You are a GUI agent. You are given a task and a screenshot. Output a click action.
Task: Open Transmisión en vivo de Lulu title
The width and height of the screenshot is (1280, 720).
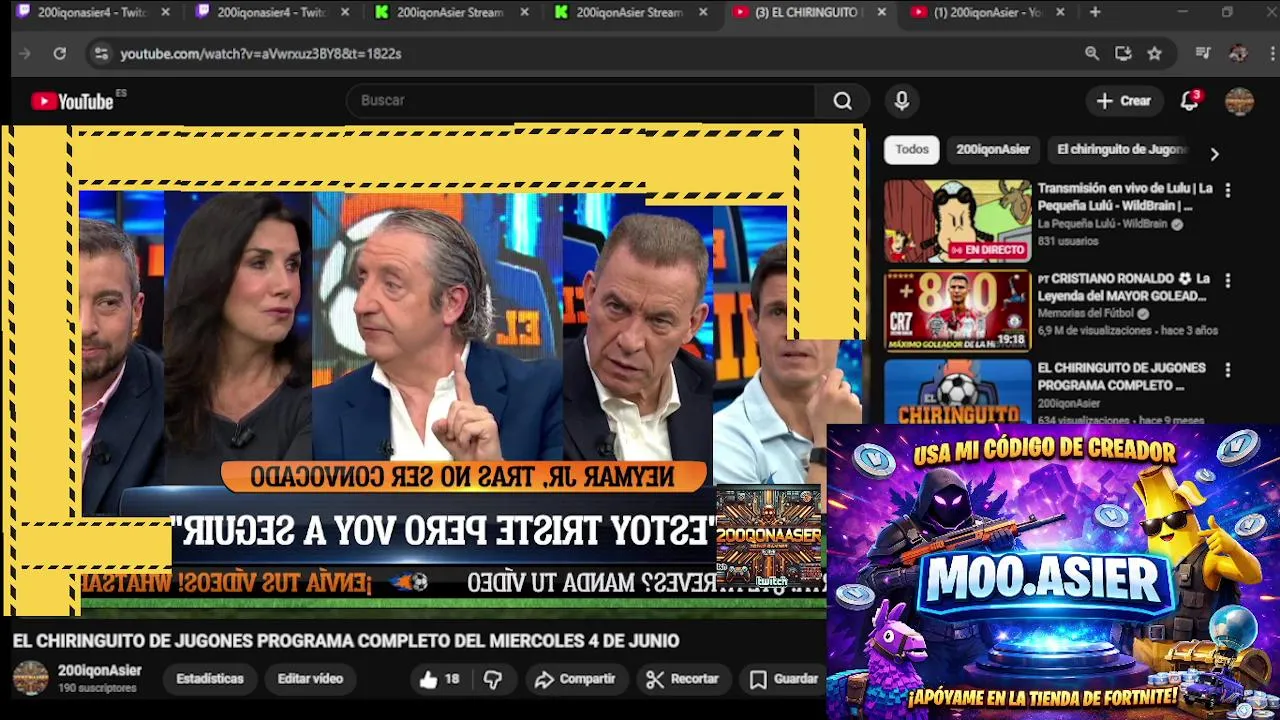click(x=1125, y=197)
